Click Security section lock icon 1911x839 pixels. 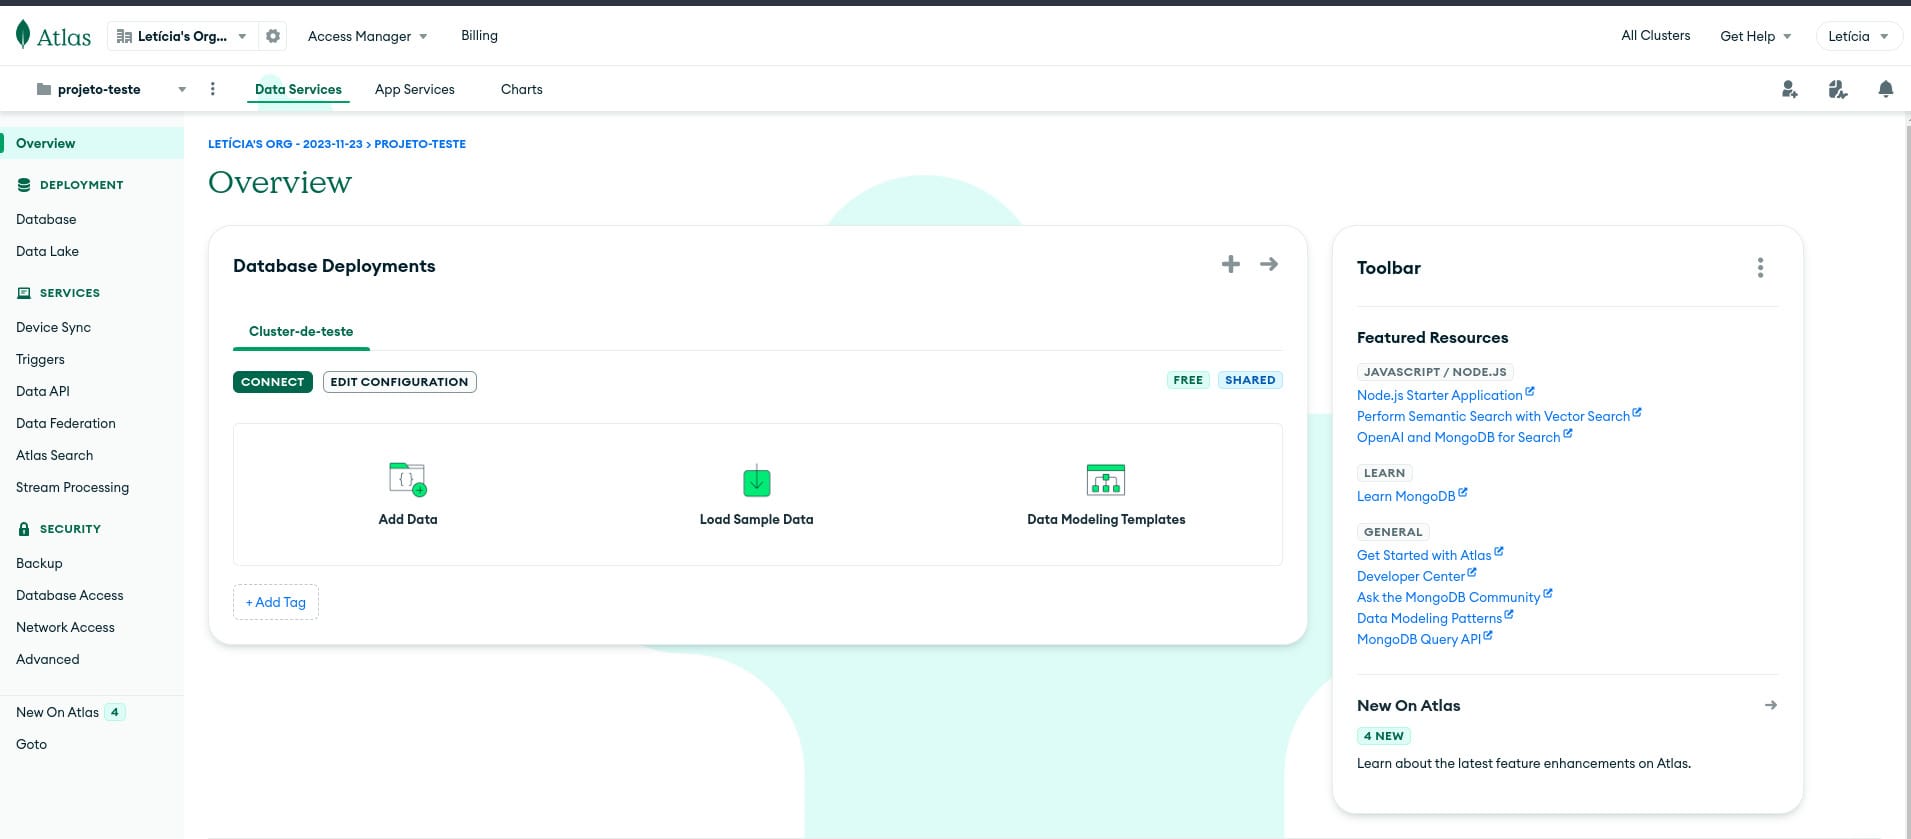(x=24, y=529)
